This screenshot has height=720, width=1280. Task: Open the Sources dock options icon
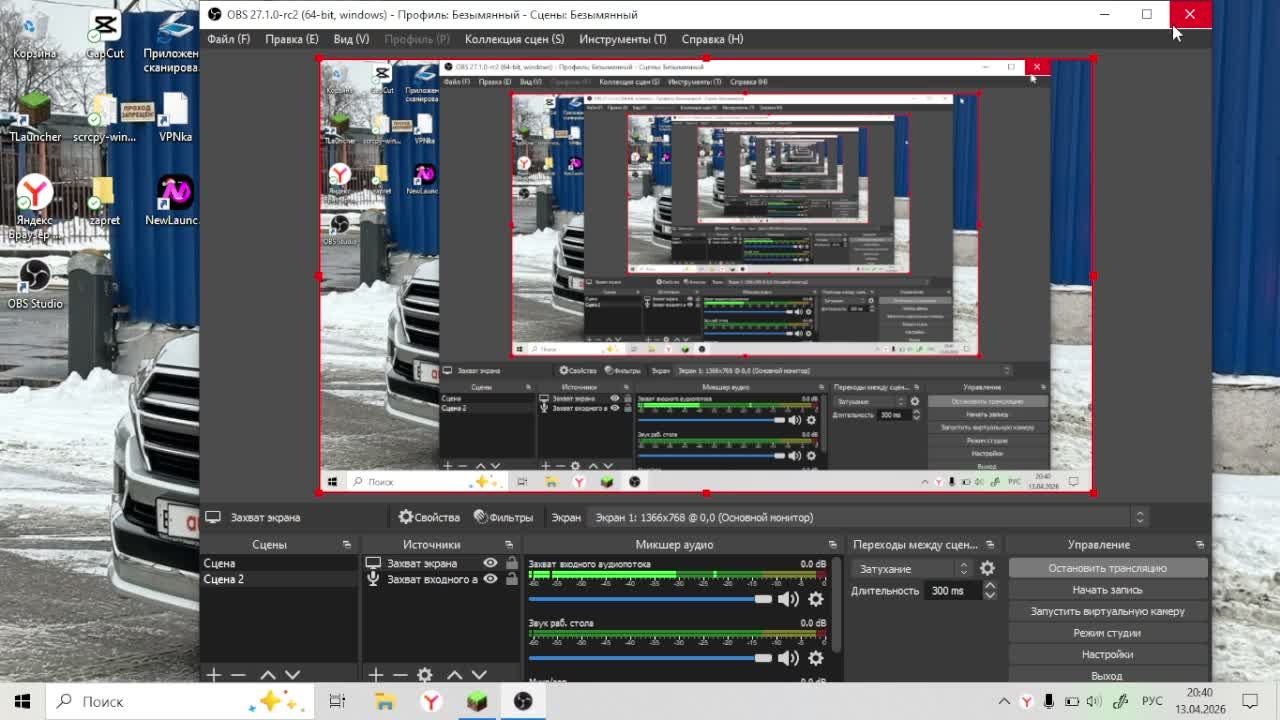coord(509,545)
